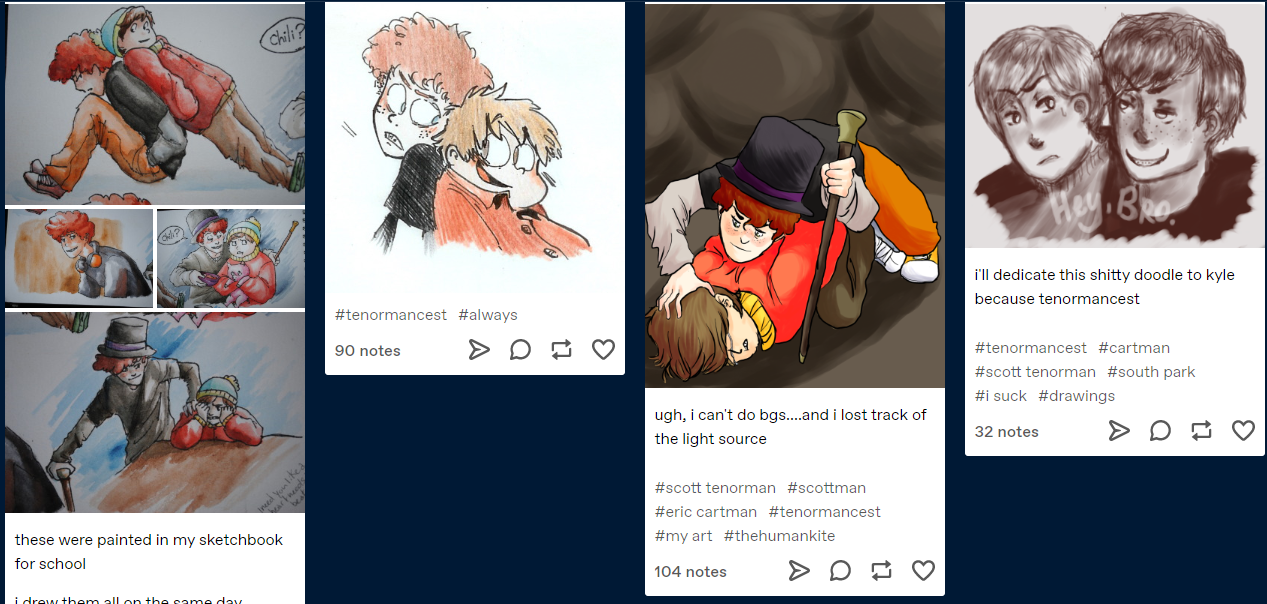Click the #thehumankite tag
Viewport: 1267px width, 604px height.
point(779,536)
